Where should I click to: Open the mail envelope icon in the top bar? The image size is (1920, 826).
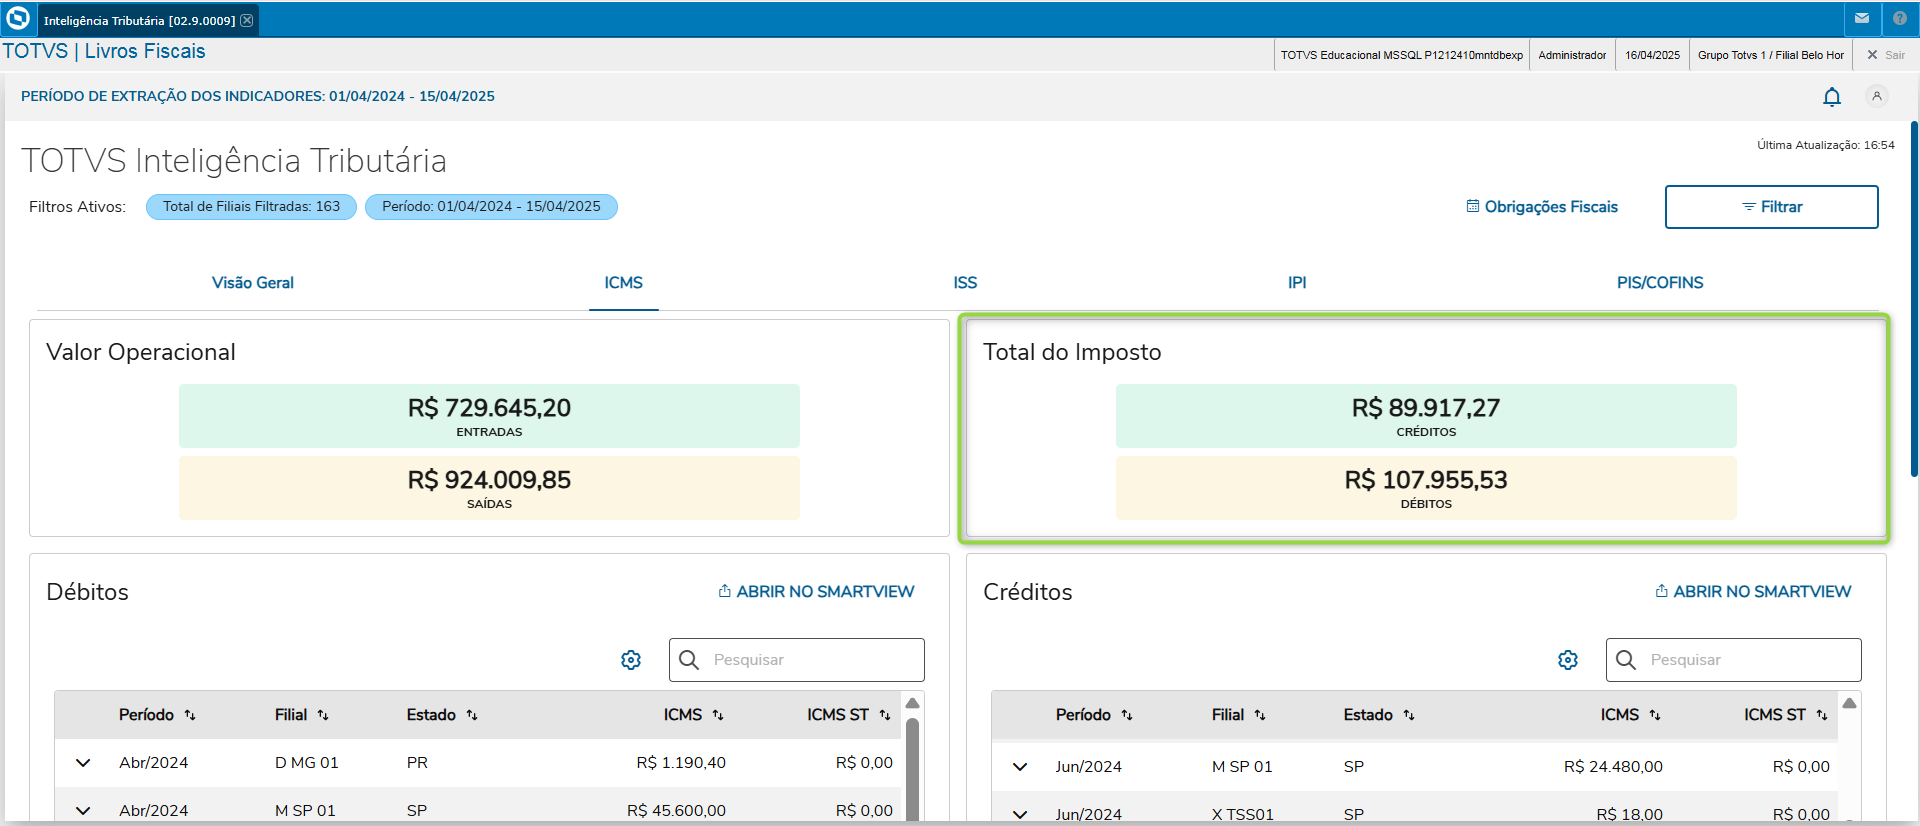pyautogui.click(x=1862, y=18)
